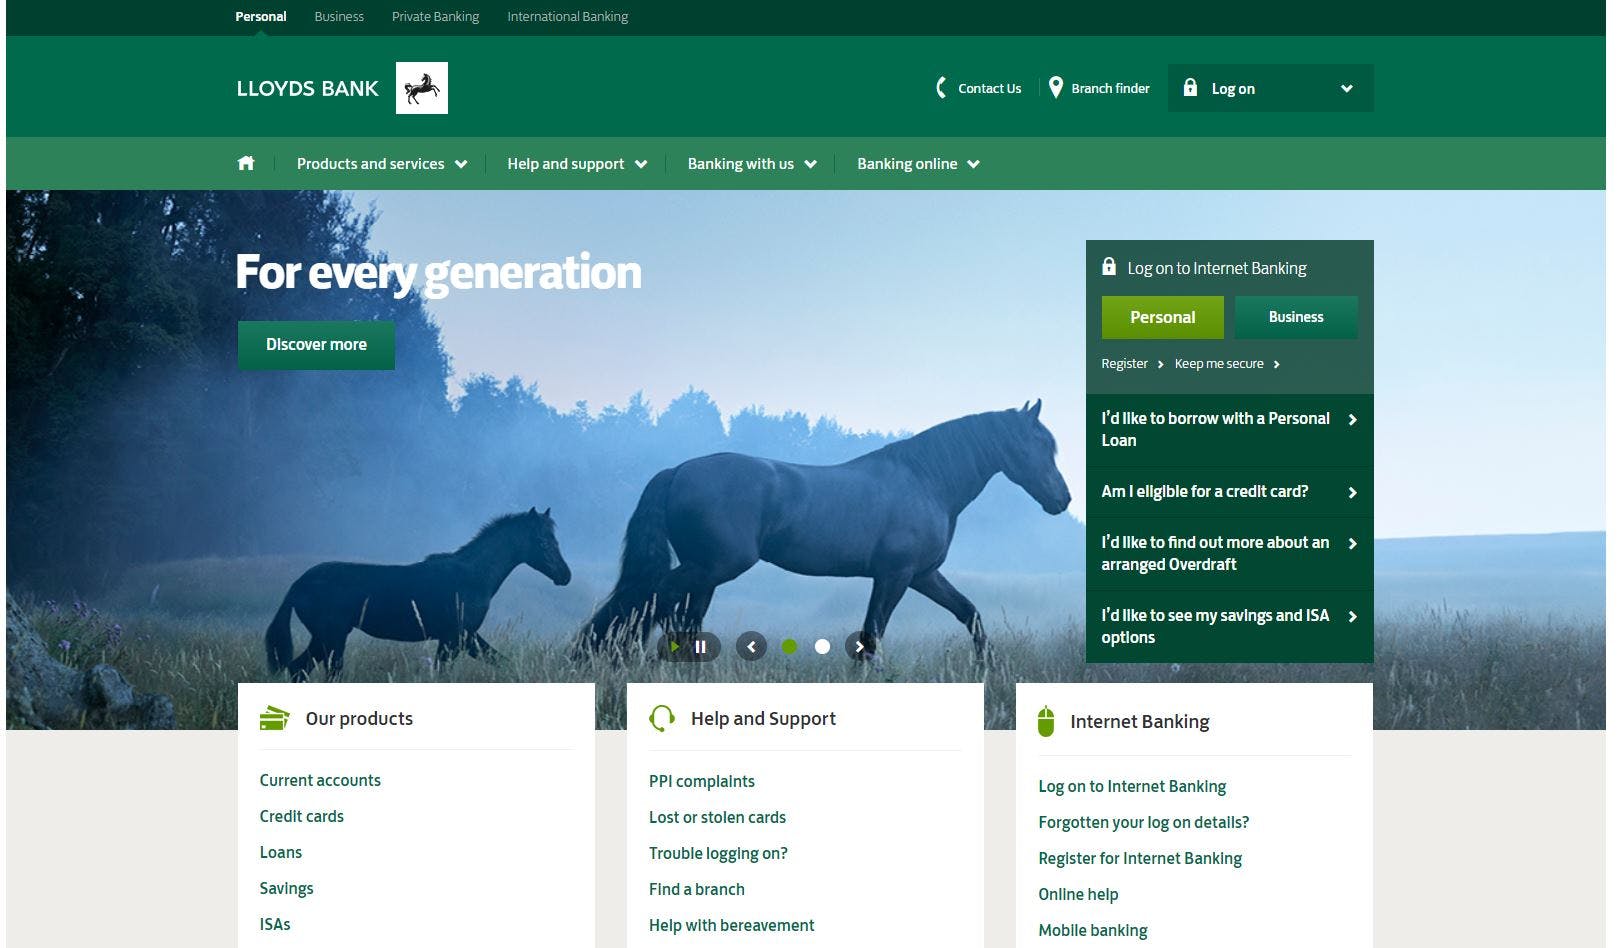Open the Trouble logging on help link
Screen dimensions: 1618x948
point(717,853)
